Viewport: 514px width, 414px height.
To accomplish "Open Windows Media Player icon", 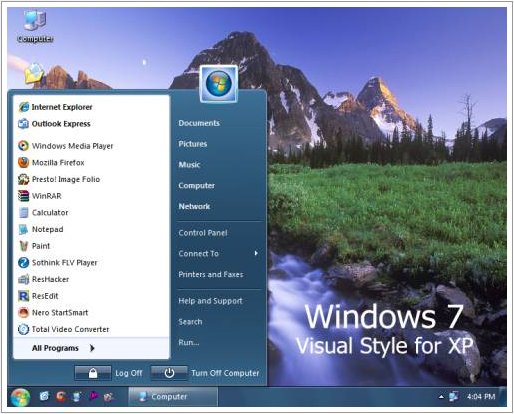I will (23, 146).
